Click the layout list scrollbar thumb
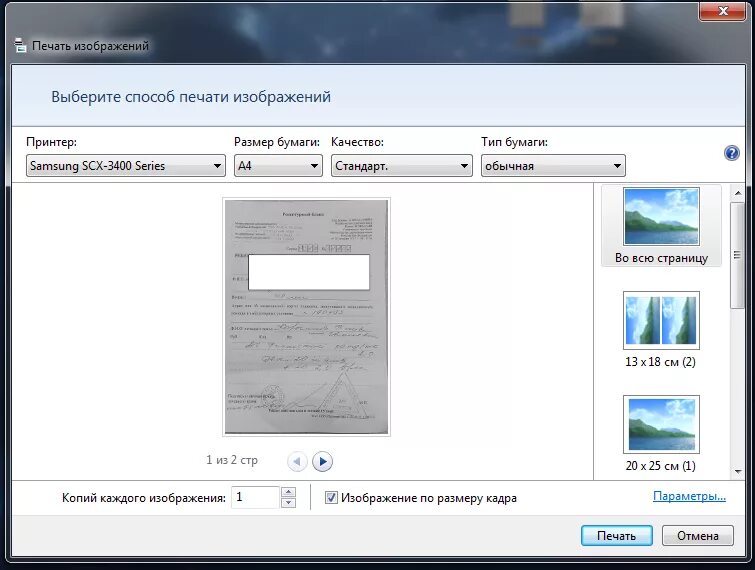The width and height of the screenshot is (755, 570). pos(737,255)
